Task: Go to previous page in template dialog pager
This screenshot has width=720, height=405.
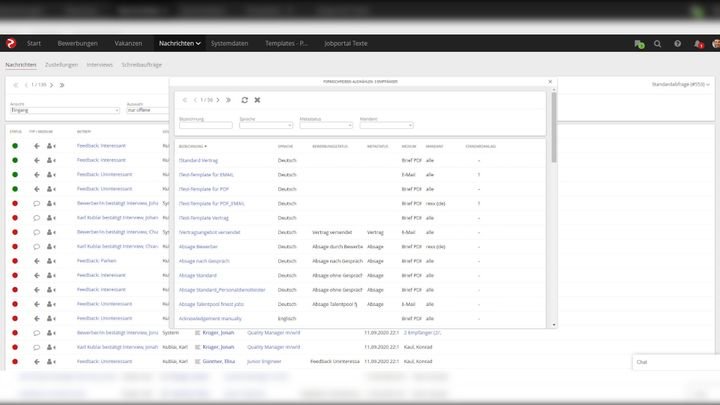Action: coord(195,100)
